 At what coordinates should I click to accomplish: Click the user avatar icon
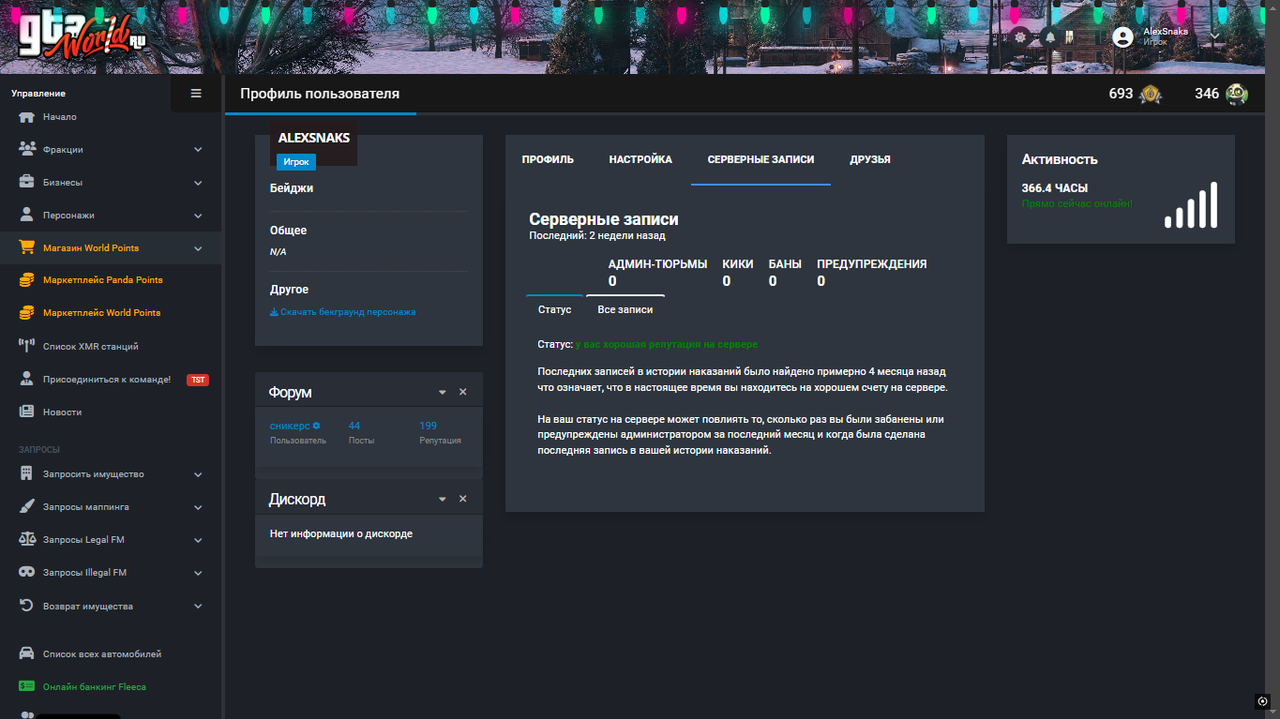[1123, 37]
